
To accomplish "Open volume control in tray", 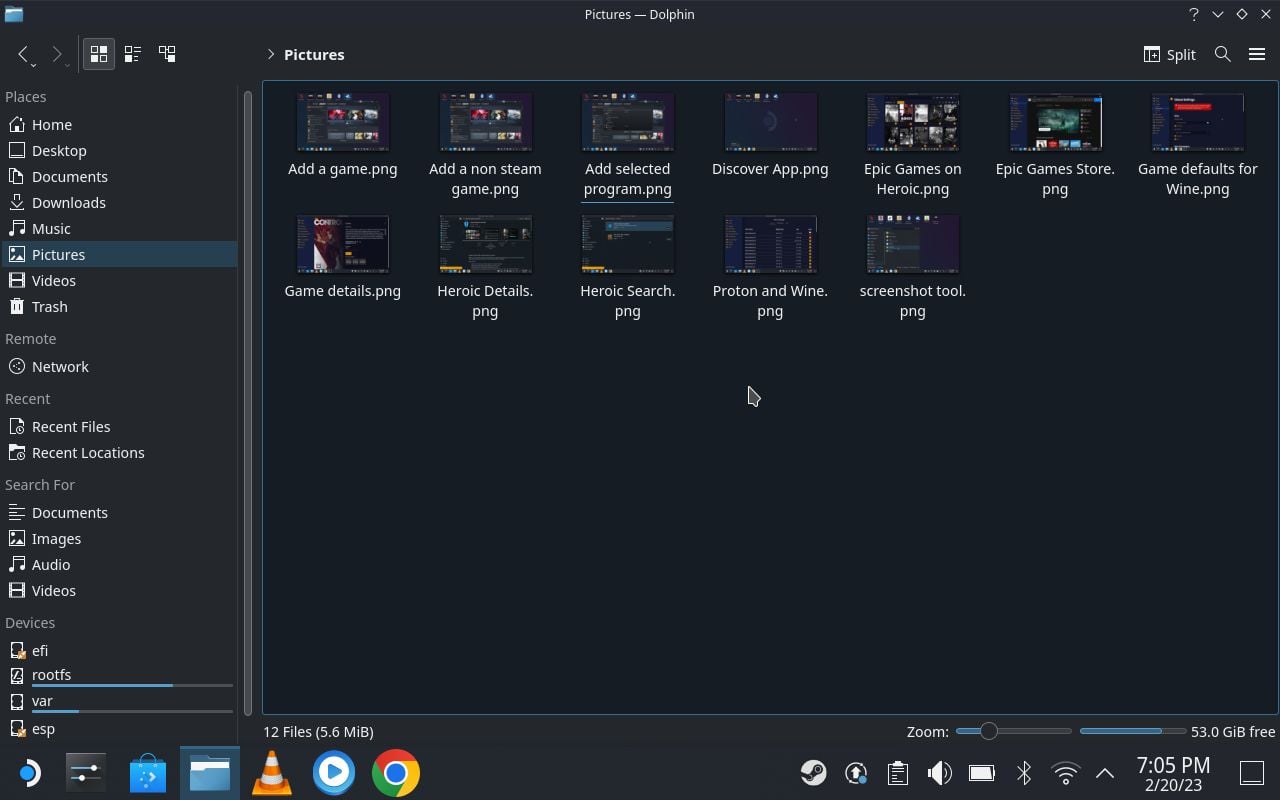I will [939, 773].
